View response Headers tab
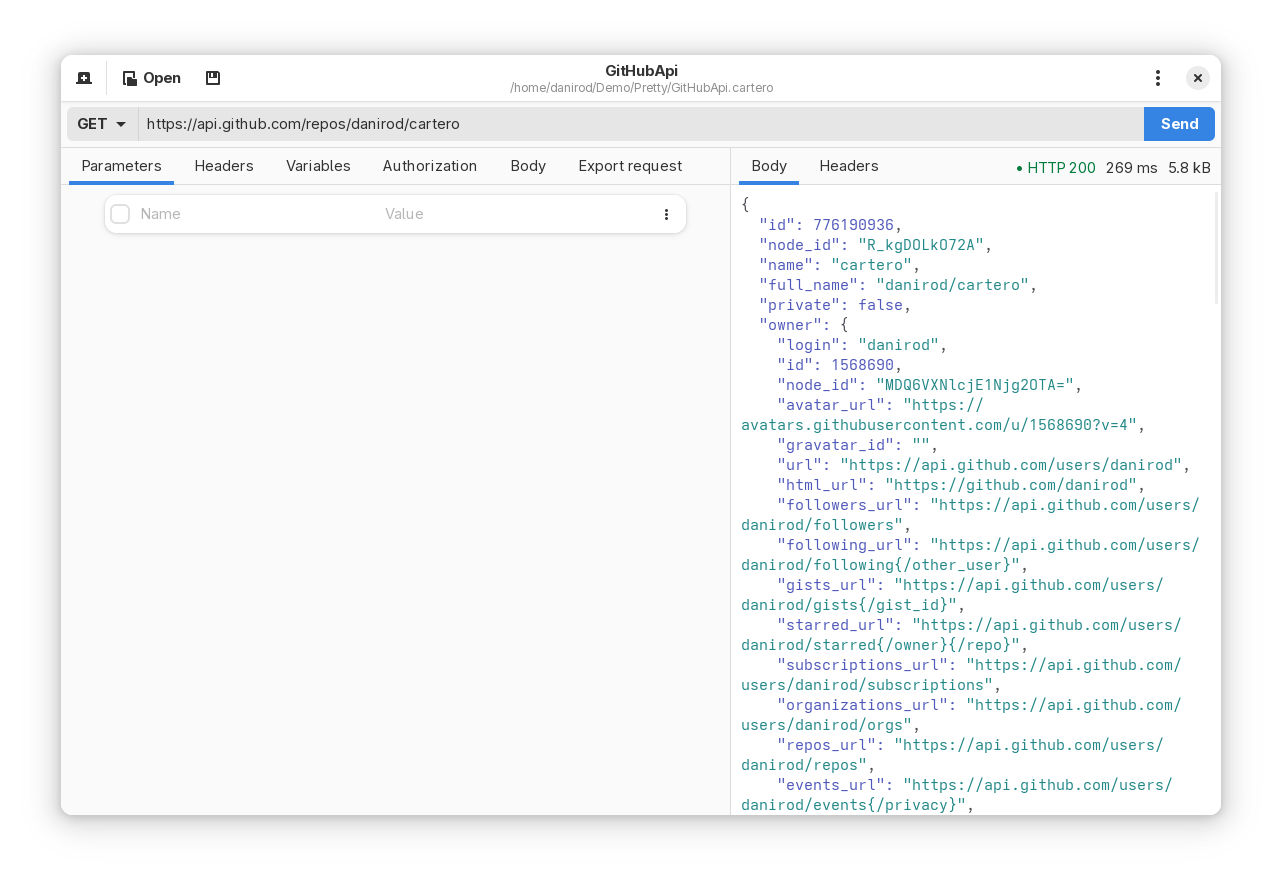Screen dimensions: 1282x882 [x=848, y=166]
